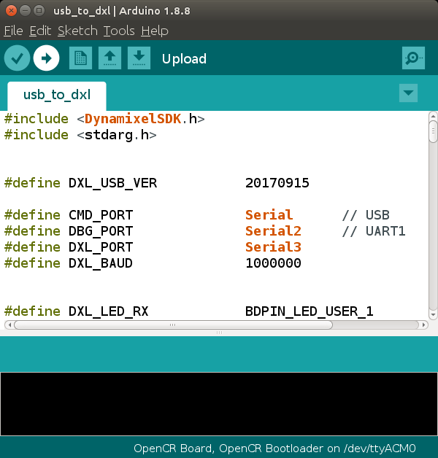Open the Serial Monitor magnifier icon
Screen dimensions: 438x458
tap(413, 58)
